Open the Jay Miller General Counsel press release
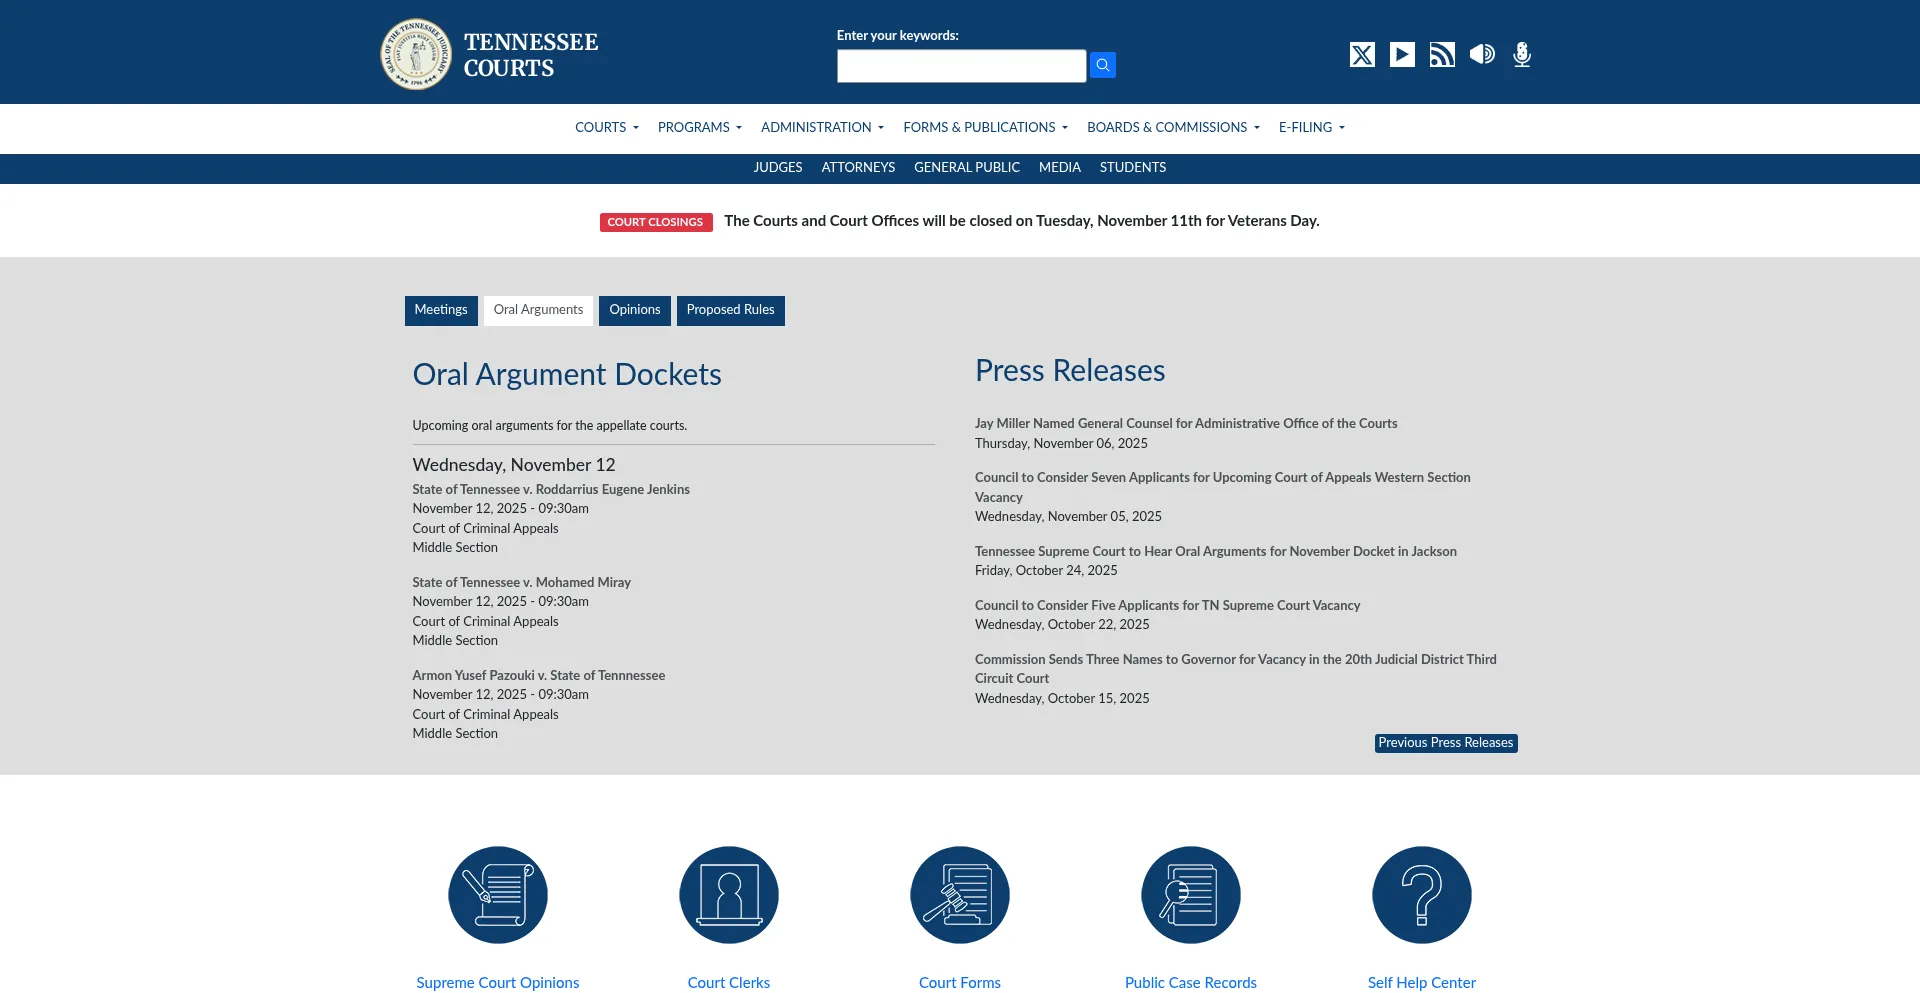Image resolution: width=1920 pixels, height=993 pixels. tap(1186, 424)
